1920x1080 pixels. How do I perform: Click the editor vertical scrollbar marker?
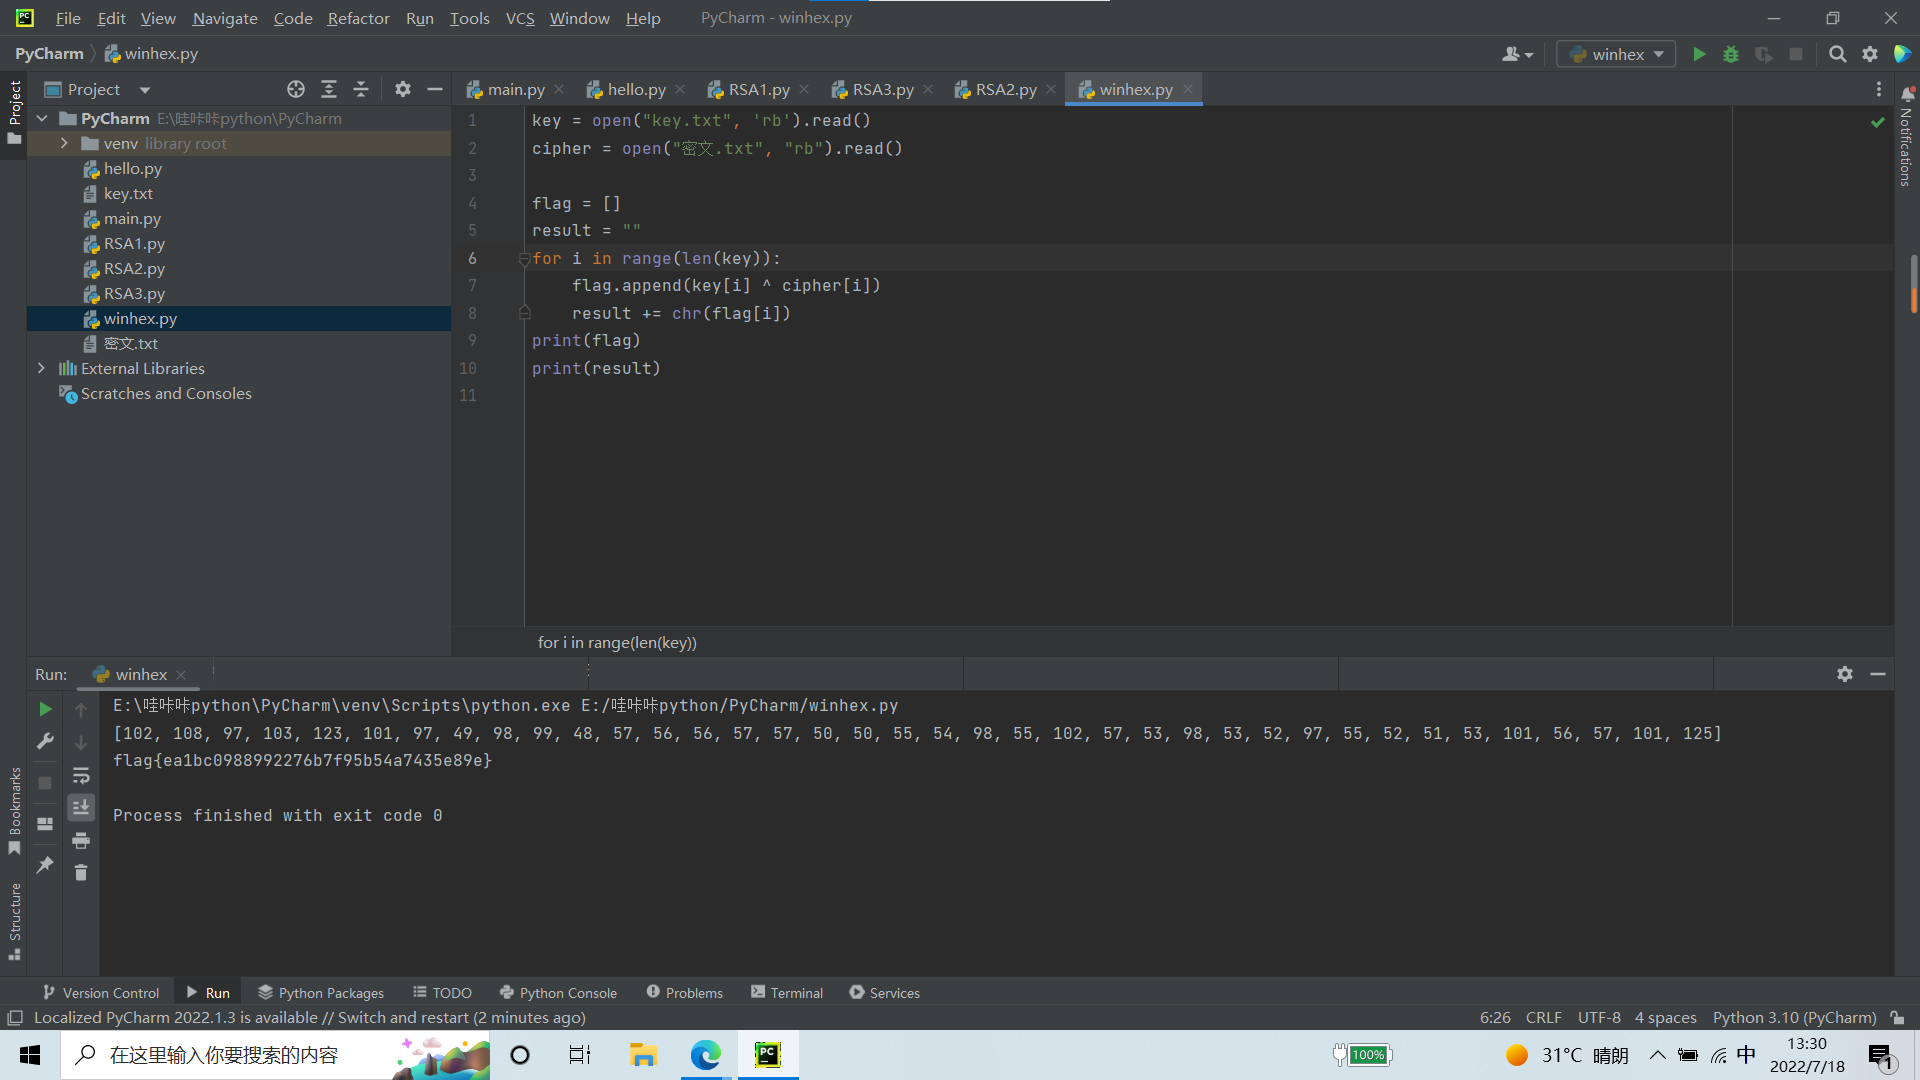click(x=1913, y=283)
